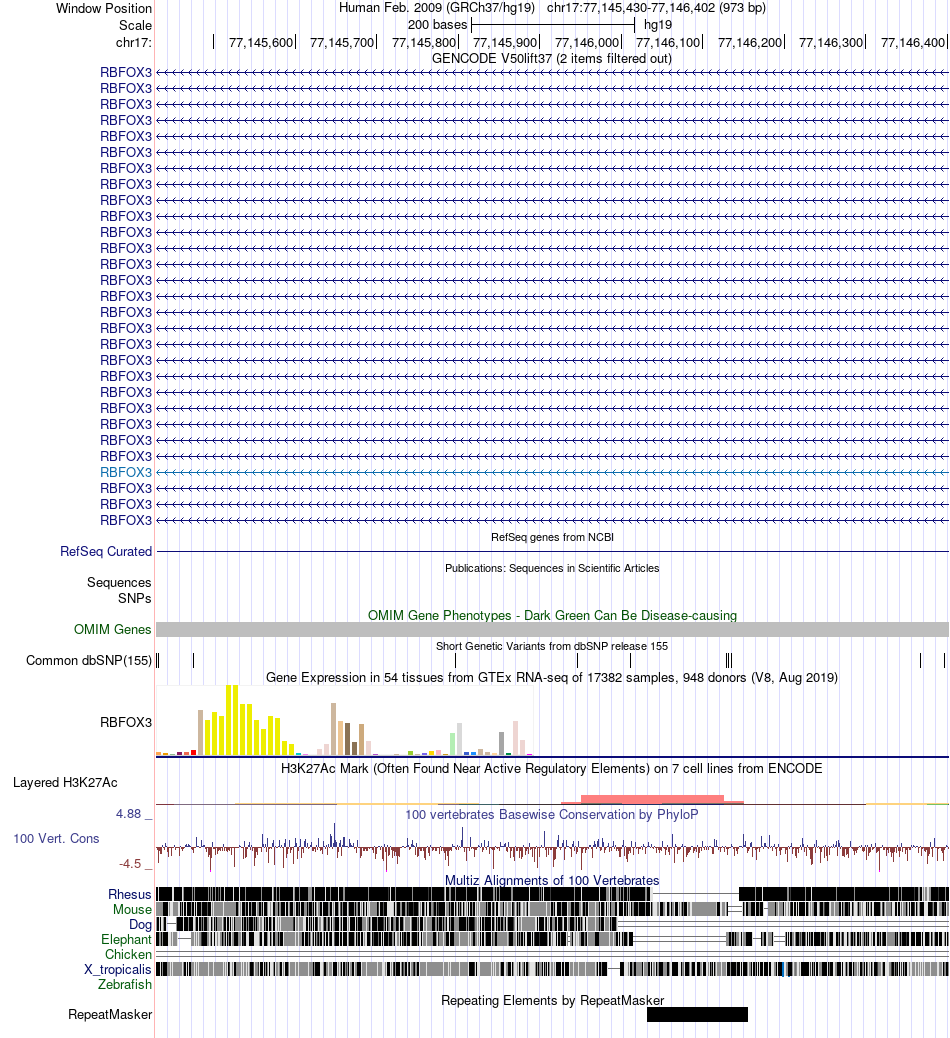Click the X_tropicalis alignment label
950x1038 pixels.
118,969
